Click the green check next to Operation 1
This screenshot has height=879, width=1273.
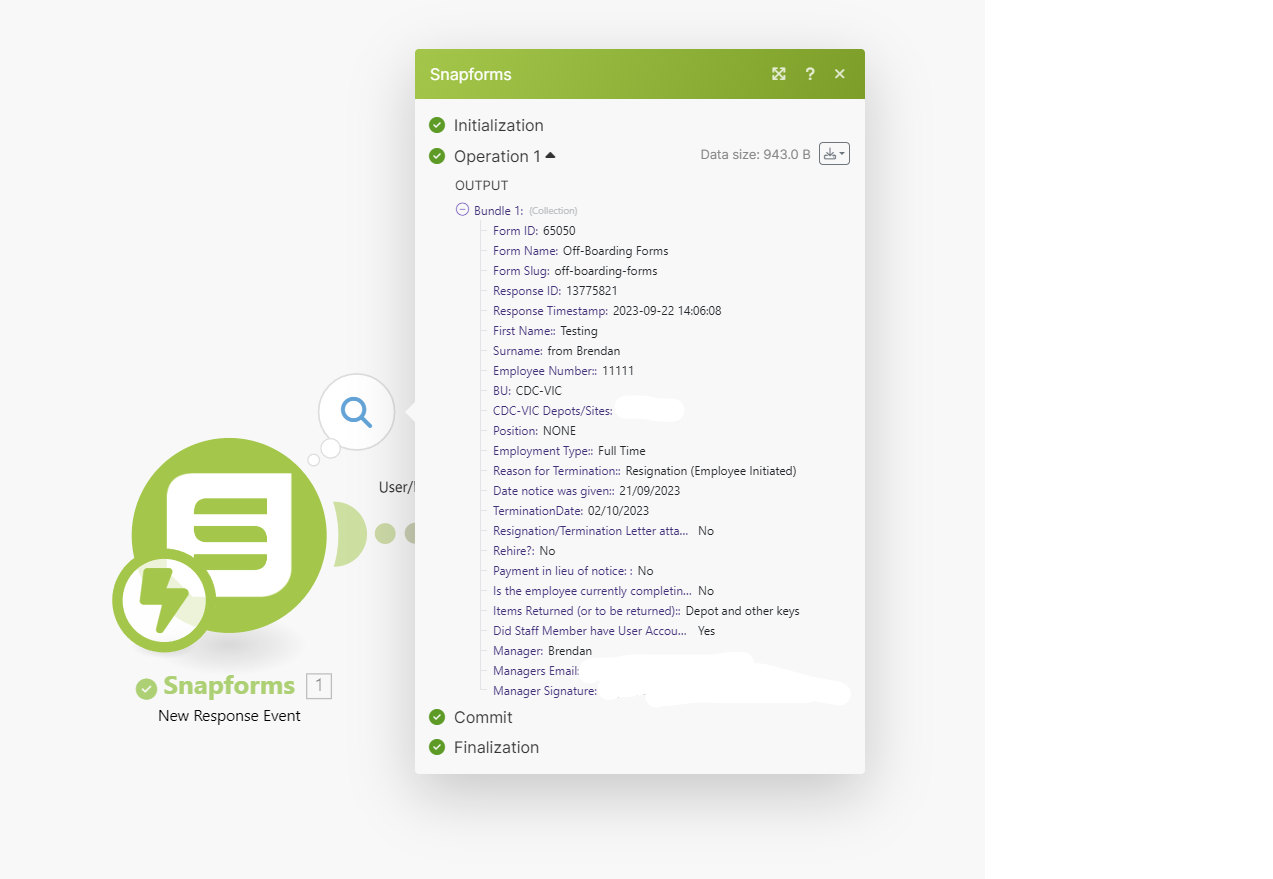(437, 156)
